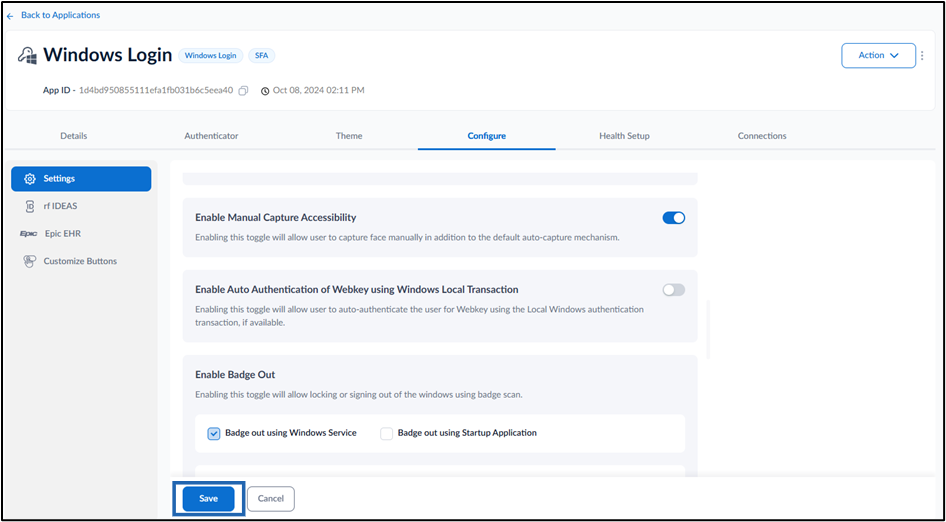This screenshot has width=946, height=522.
Task: Open the Details tab
Action: point(74,136)
